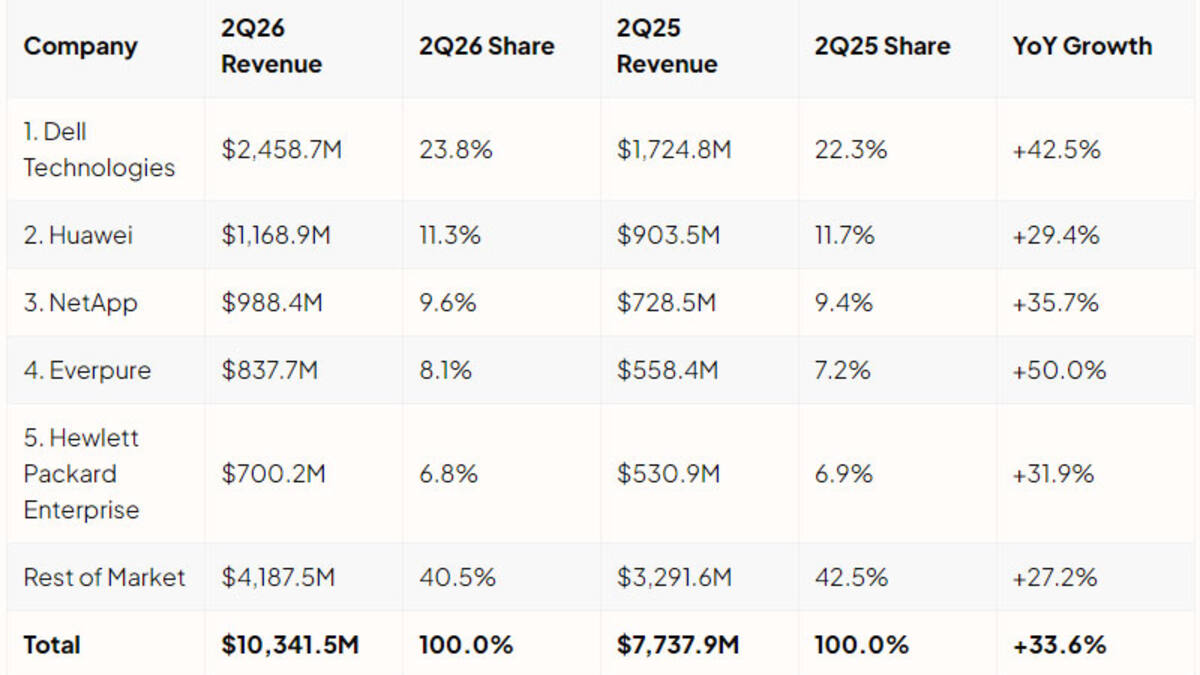Screen dimensions: 1200x675
Task: Select Everpure's +50.0% growth cell
Action: tap(1059, 370)
